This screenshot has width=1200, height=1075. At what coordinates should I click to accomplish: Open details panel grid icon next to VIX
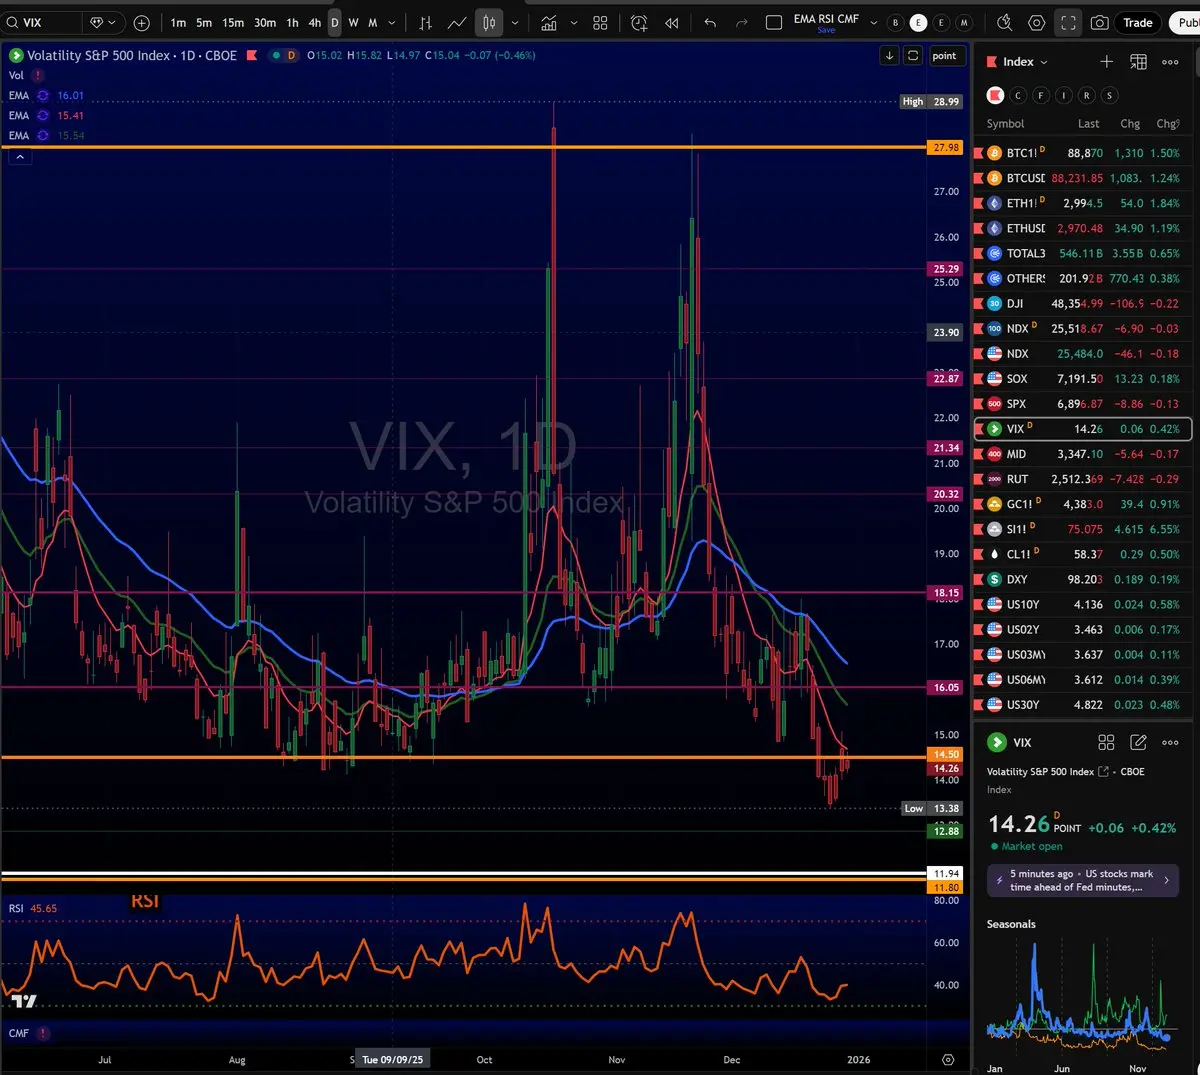[x=1106, y=742]
